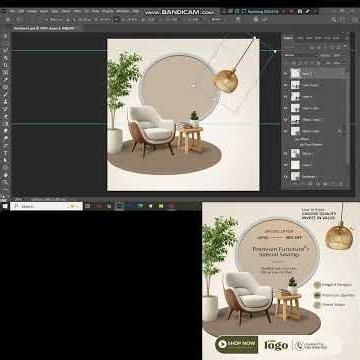Open the File menu
The width and height of the screenshot is (360, 360).
pos(12,11)
